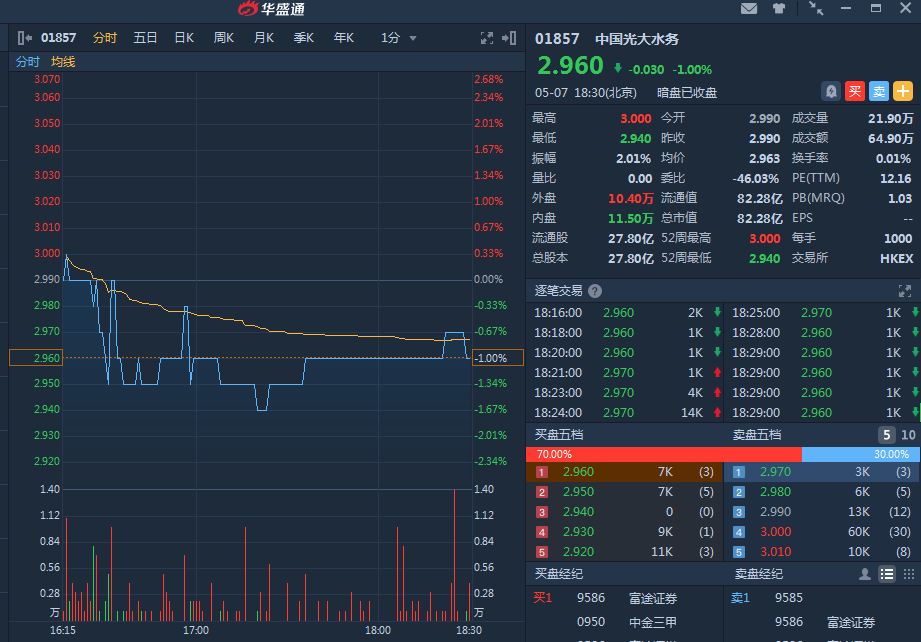Switch to 年K chart

(x=344, y=38)
